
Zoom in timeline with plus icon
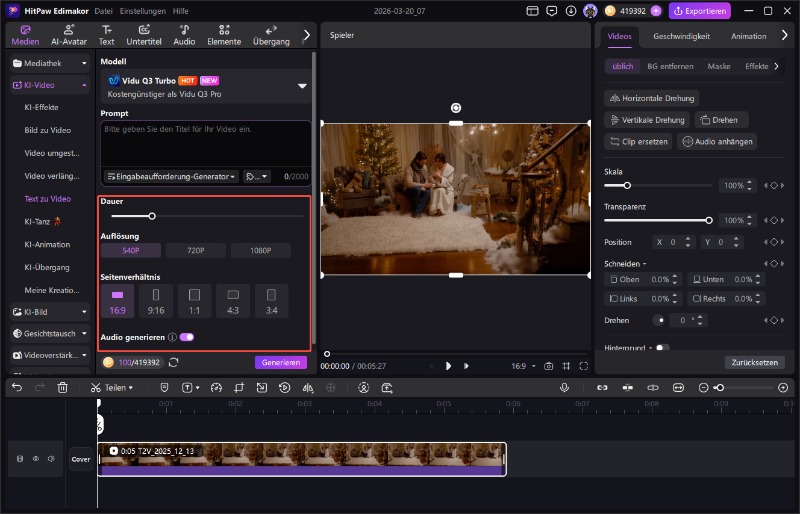[783, 388]
